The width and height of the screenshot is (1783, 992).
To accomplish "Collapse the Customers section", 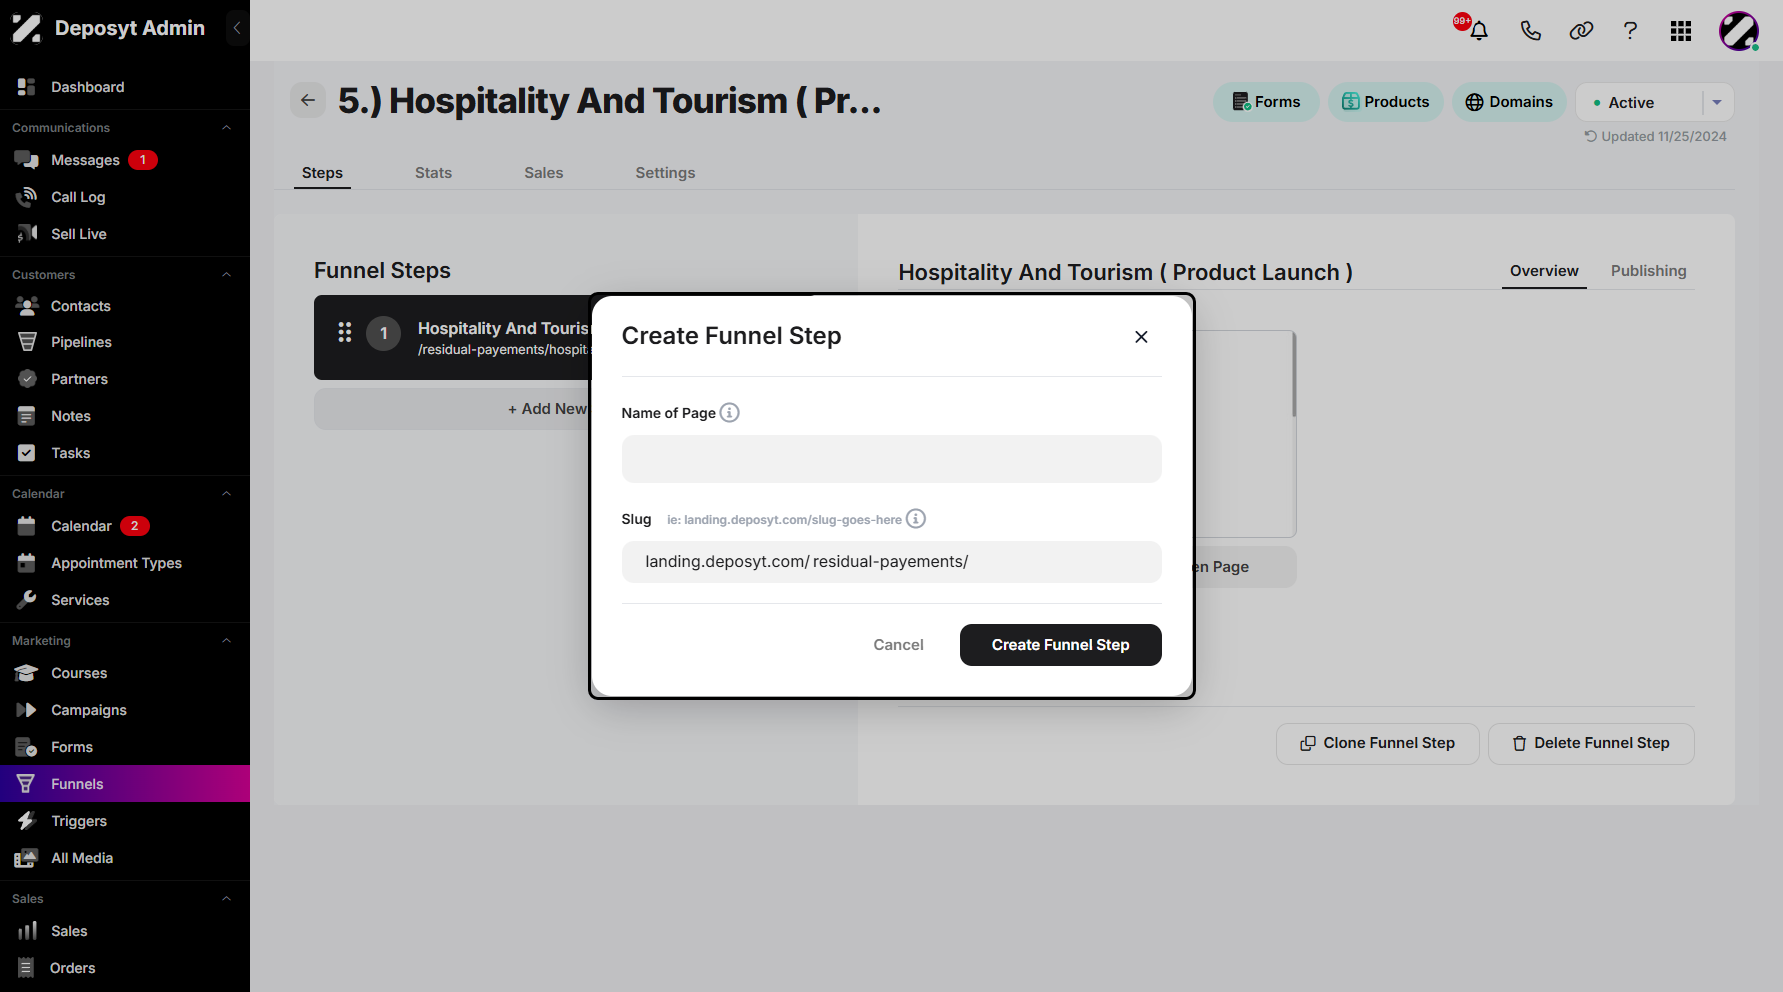I will click(x=227, y=275).
